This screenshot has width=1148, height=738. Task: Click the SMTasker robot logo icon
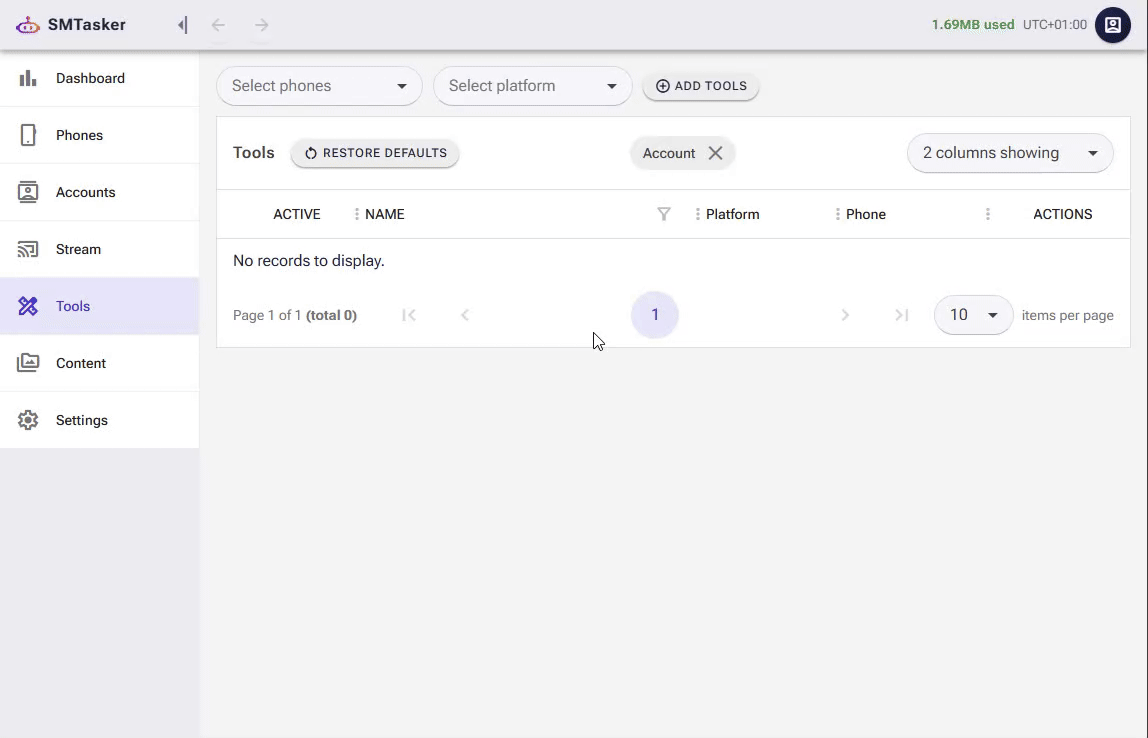(28, 25)
